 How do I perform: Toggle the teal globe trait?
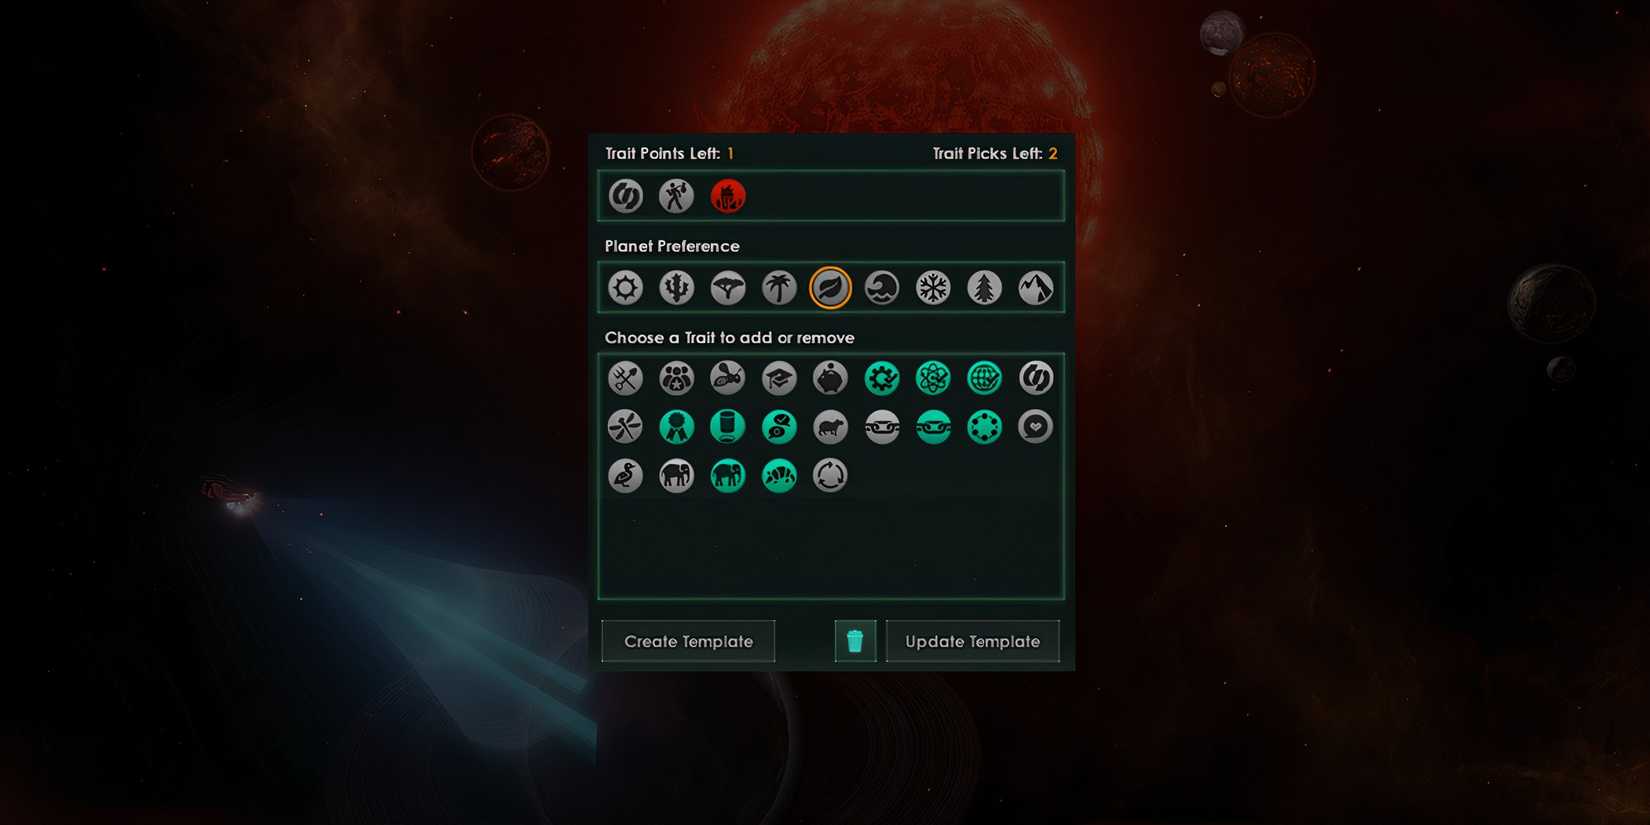pyautogui.click(x=985, y=378)
